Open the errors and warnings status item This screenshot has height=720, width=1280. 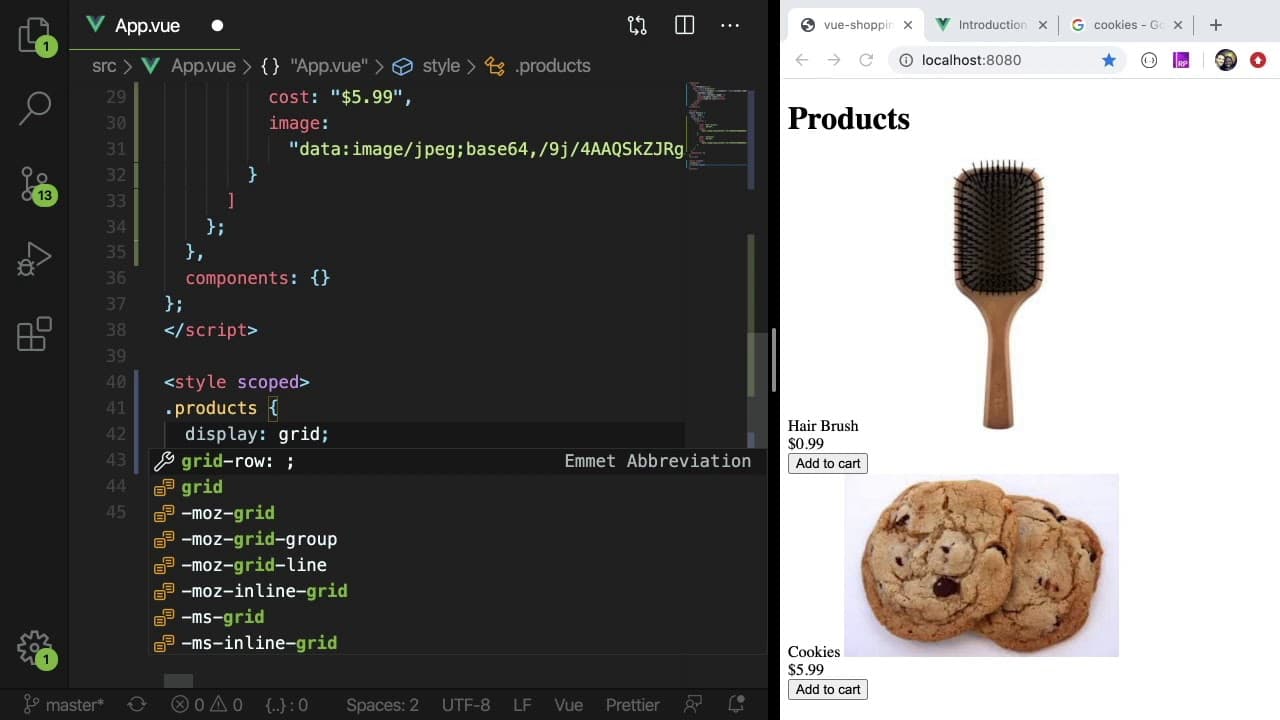tap(207, 705)
